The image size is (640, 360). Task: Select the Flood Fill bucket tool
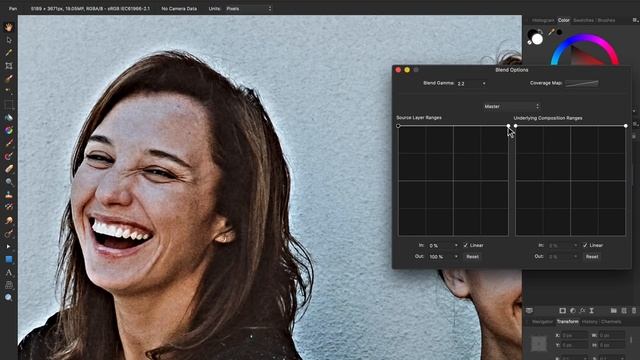[x=9, y=118]
